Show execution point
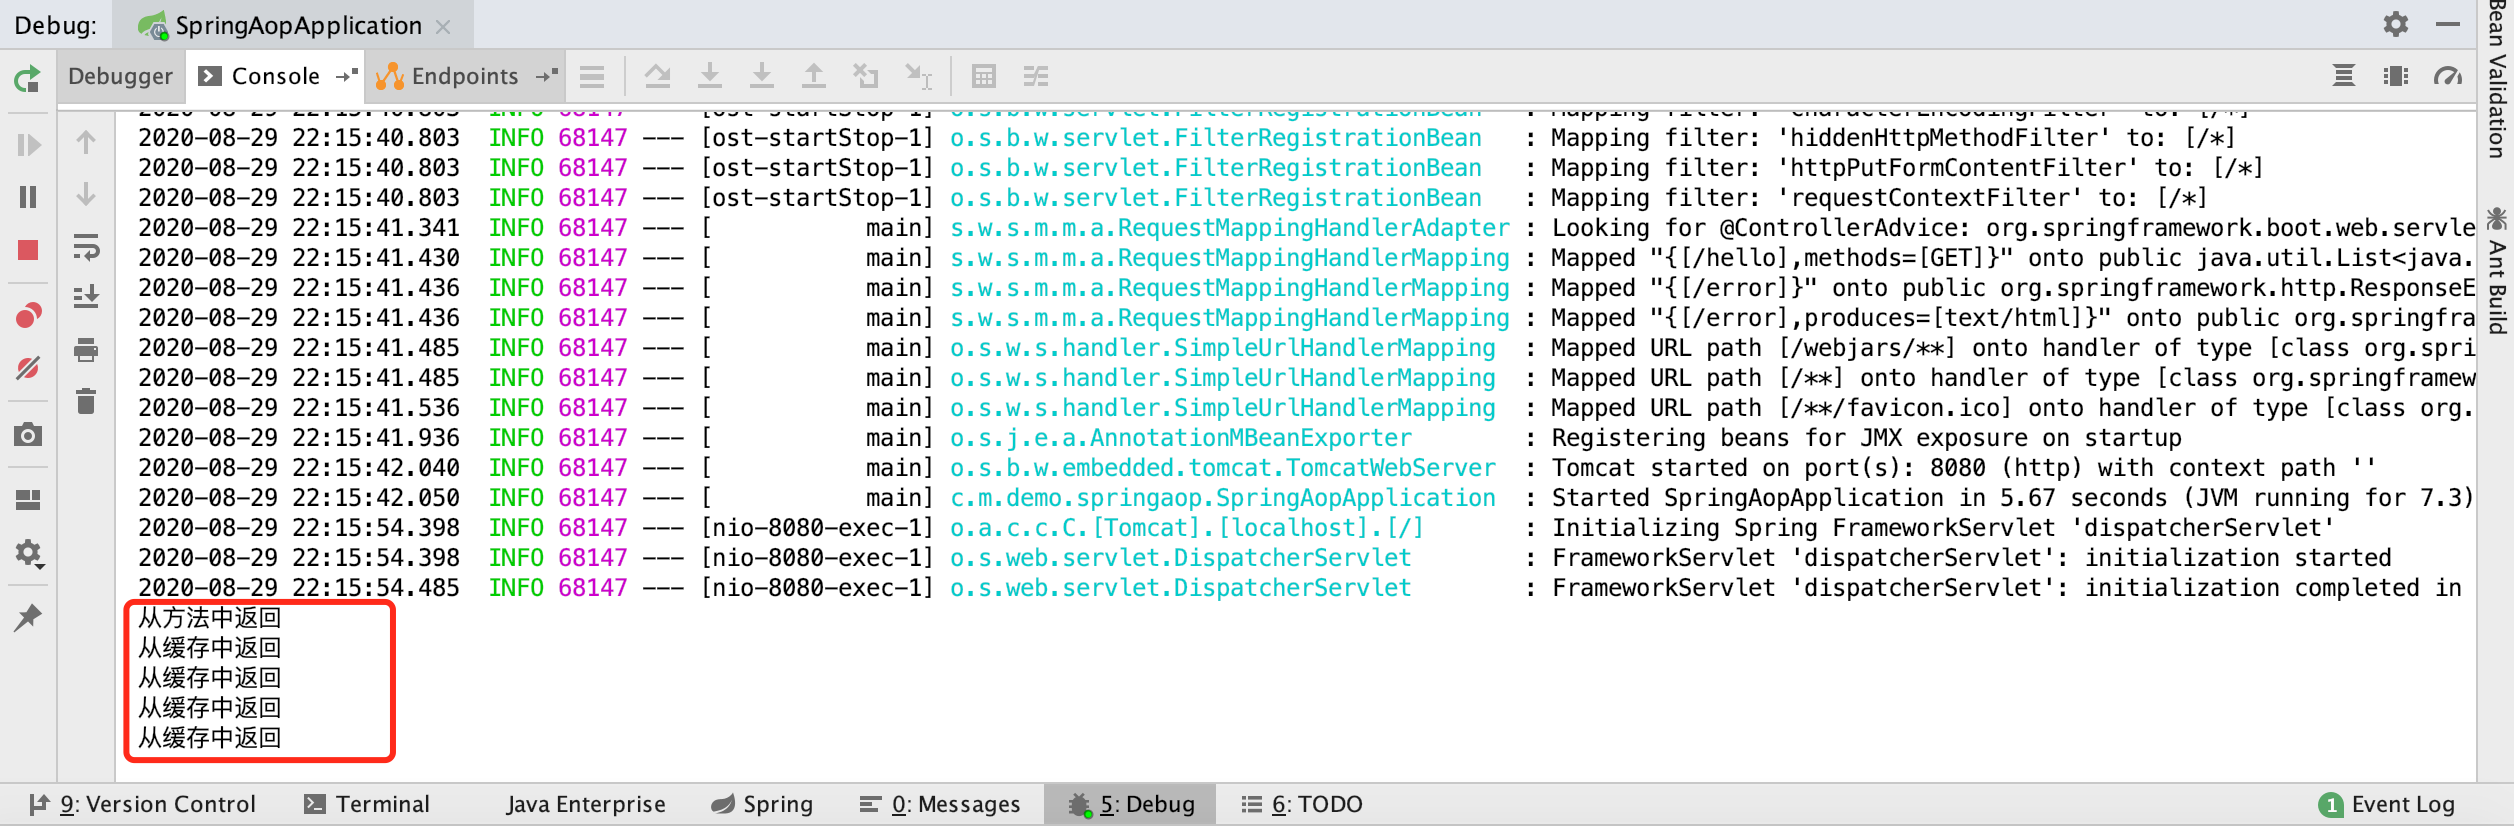The width and height of the screenshot is (2514, 826). [592, 76]
